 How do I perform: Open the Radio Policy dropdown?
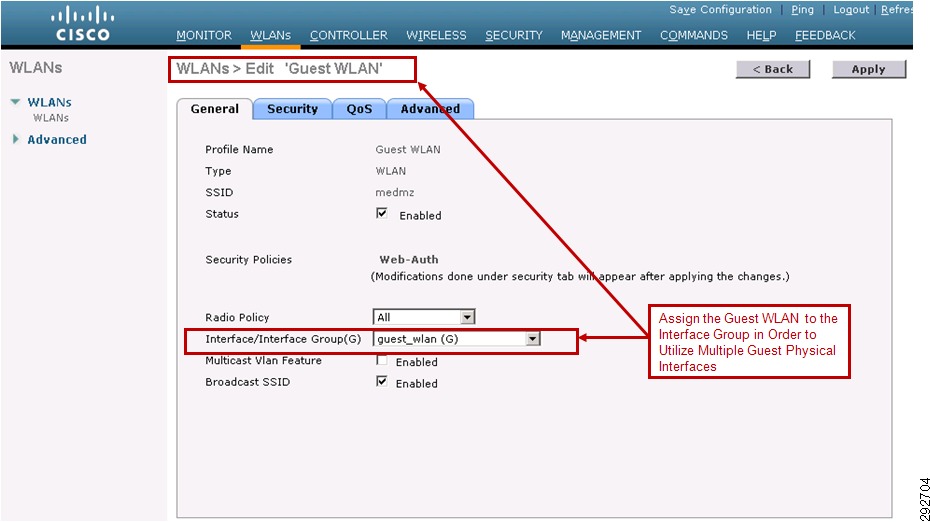point(423,317)
